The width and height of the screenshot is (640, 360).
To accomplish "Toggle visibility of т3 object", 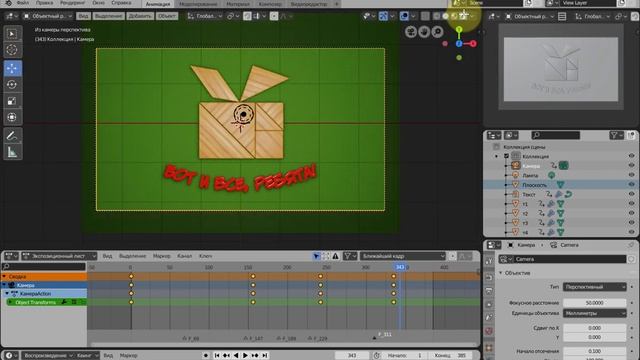I will pos(631,223).
